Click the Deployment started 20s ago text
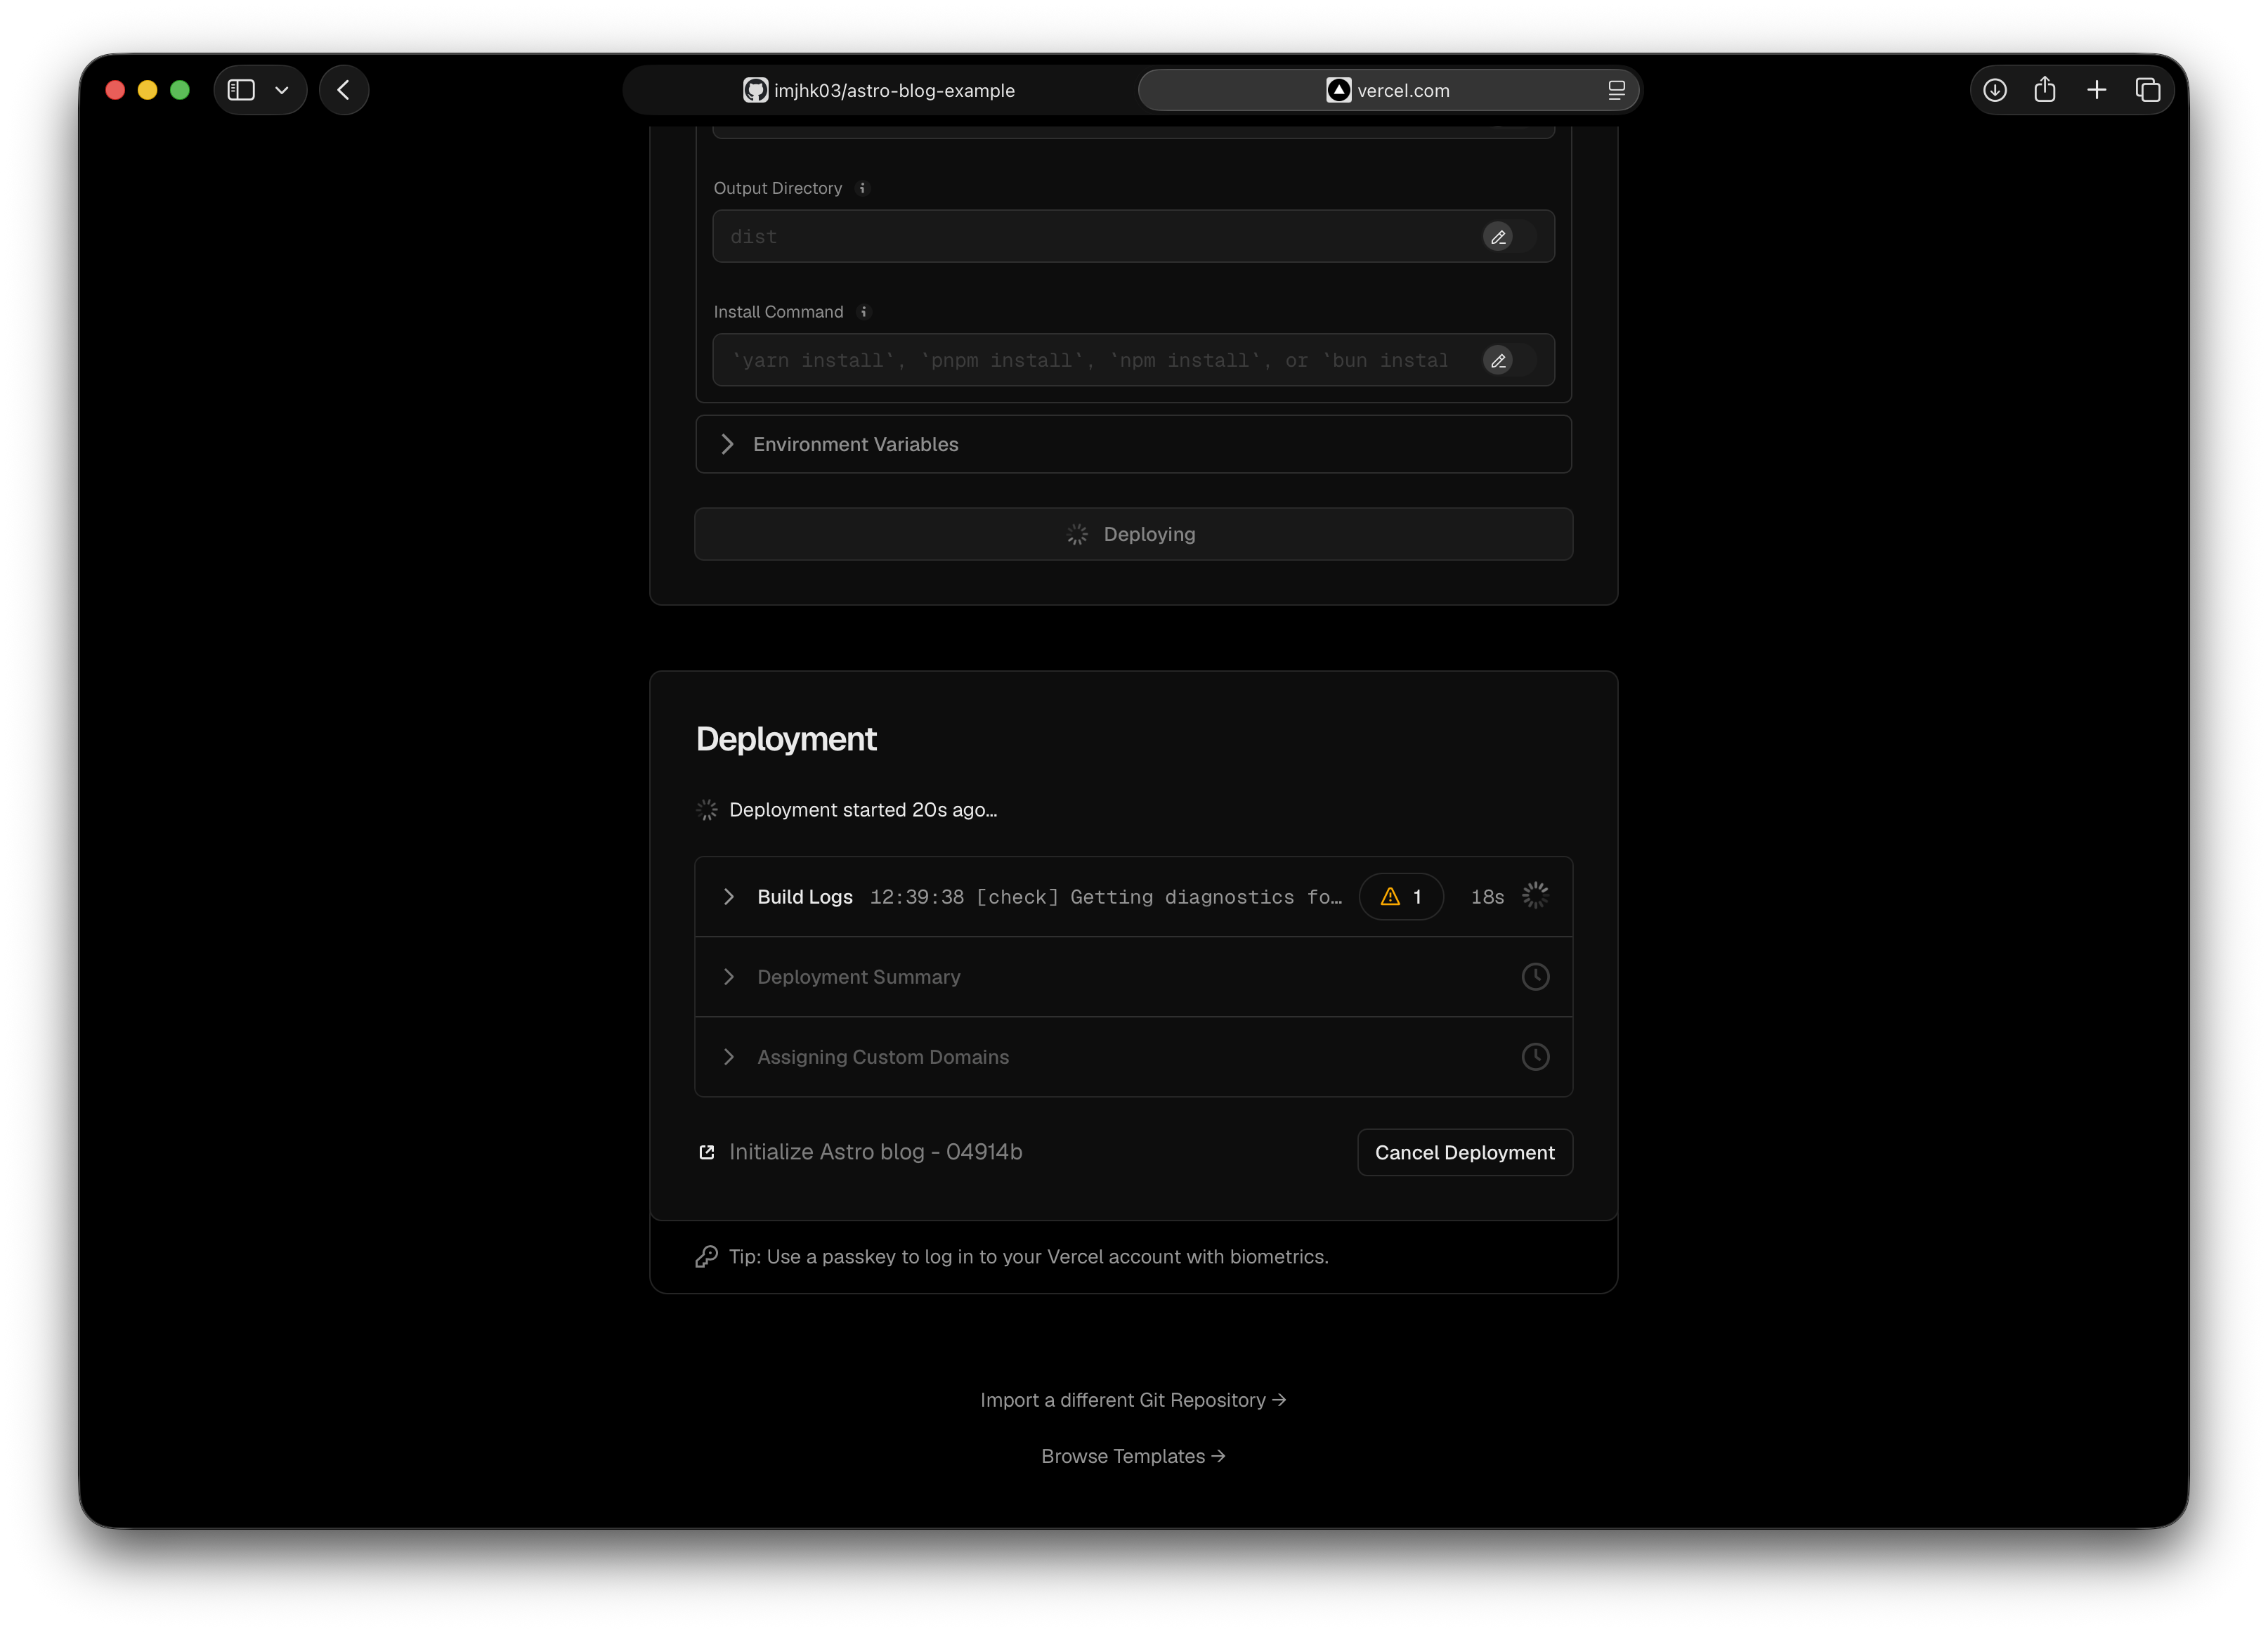 (863, 810)
